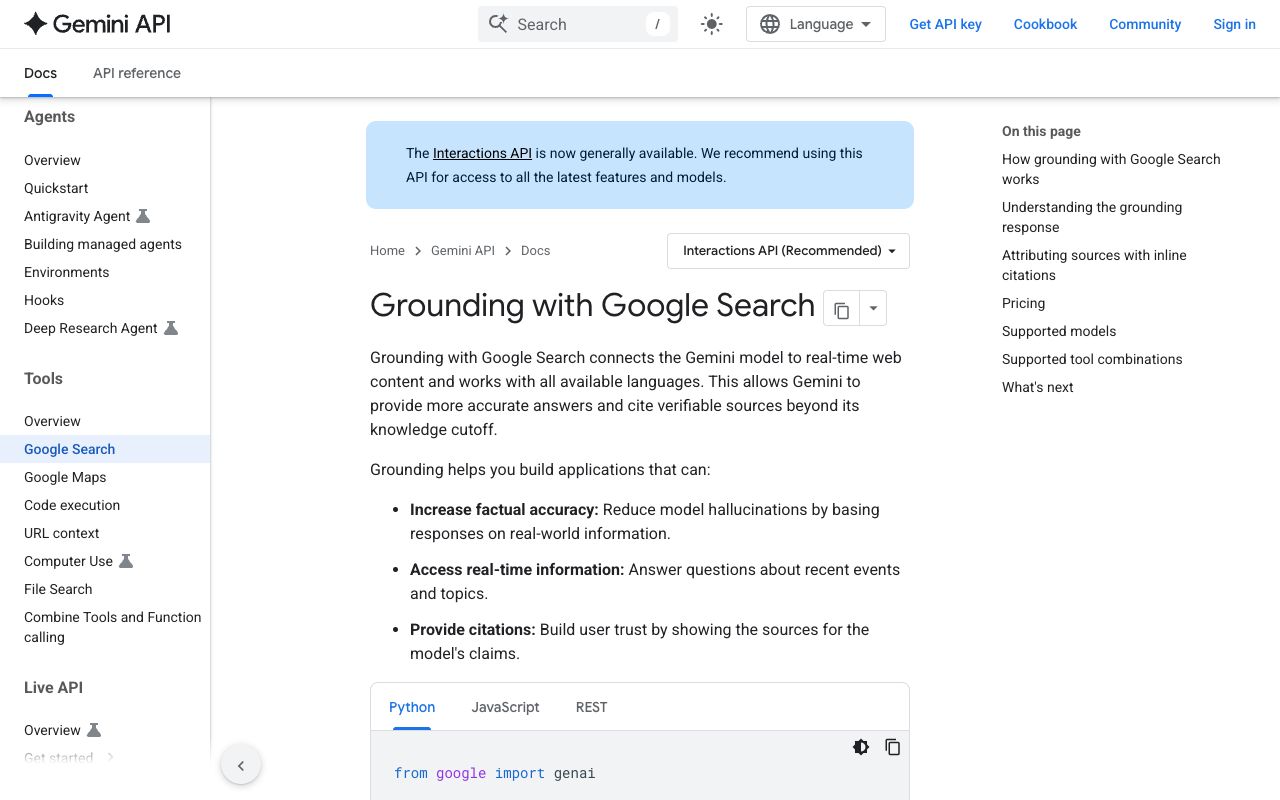Open Deep Research Agent page
The height and width of the screenshot is (800, 1280).
point(91,328)
